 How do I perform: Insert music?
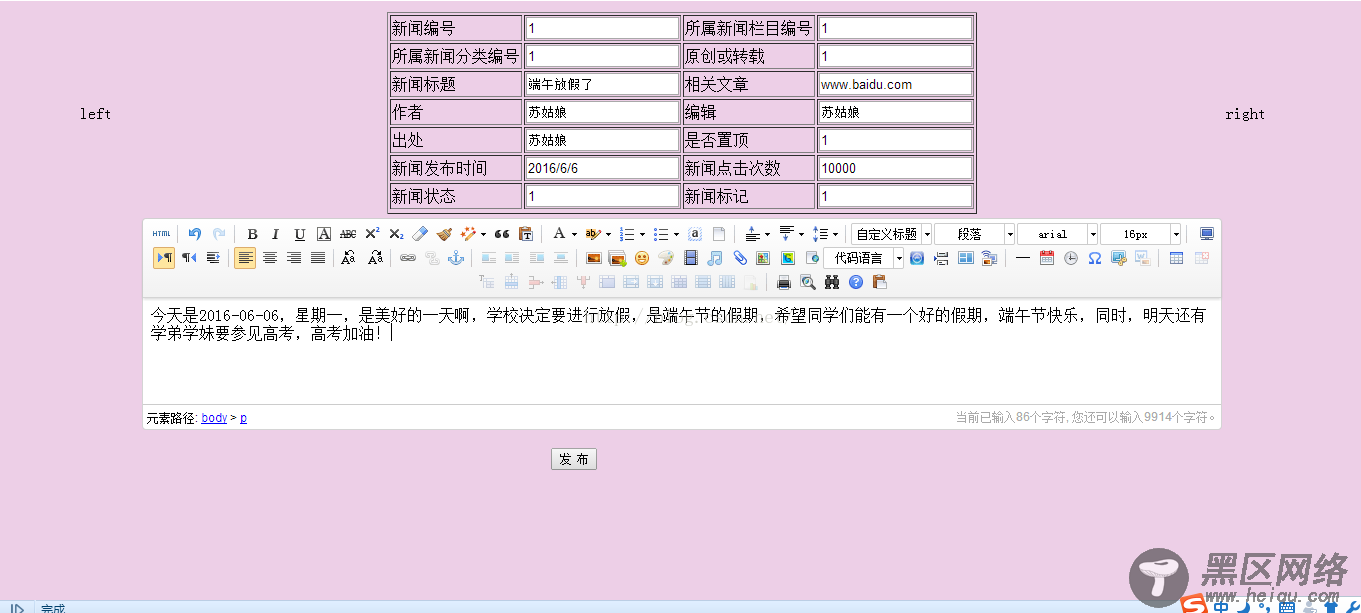coord(715,258)
